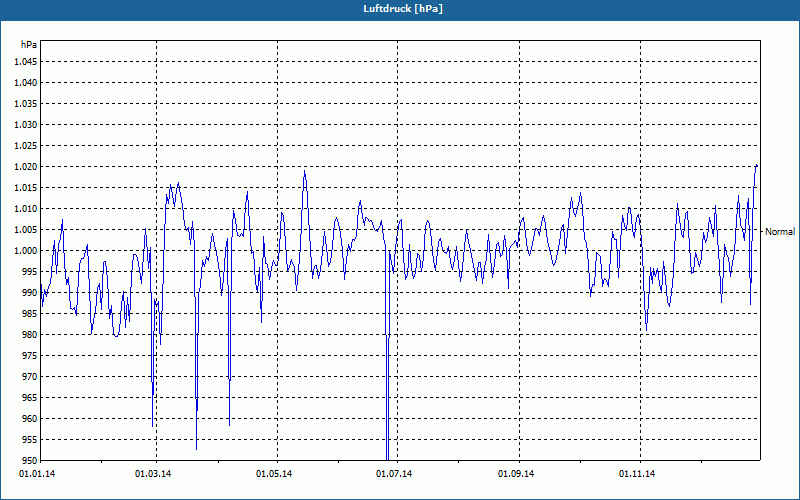The height and width of the screenshot is (500, 800).
Task: Select the 1.035 y-axis label
Action: (26, 104)
